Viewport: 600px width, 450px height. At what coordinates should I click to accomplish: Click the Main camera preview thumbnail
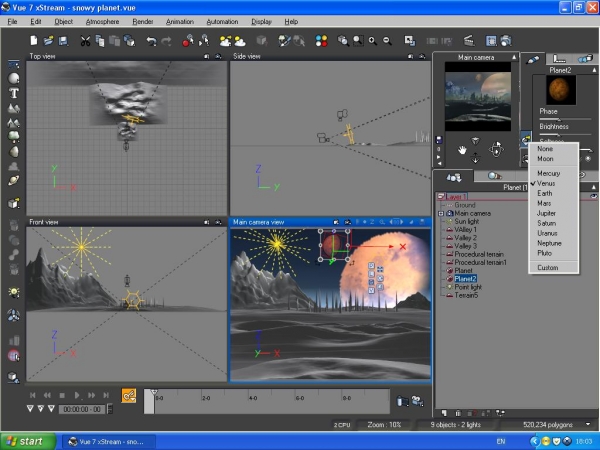pyautogui.click(x=478, y=97)
